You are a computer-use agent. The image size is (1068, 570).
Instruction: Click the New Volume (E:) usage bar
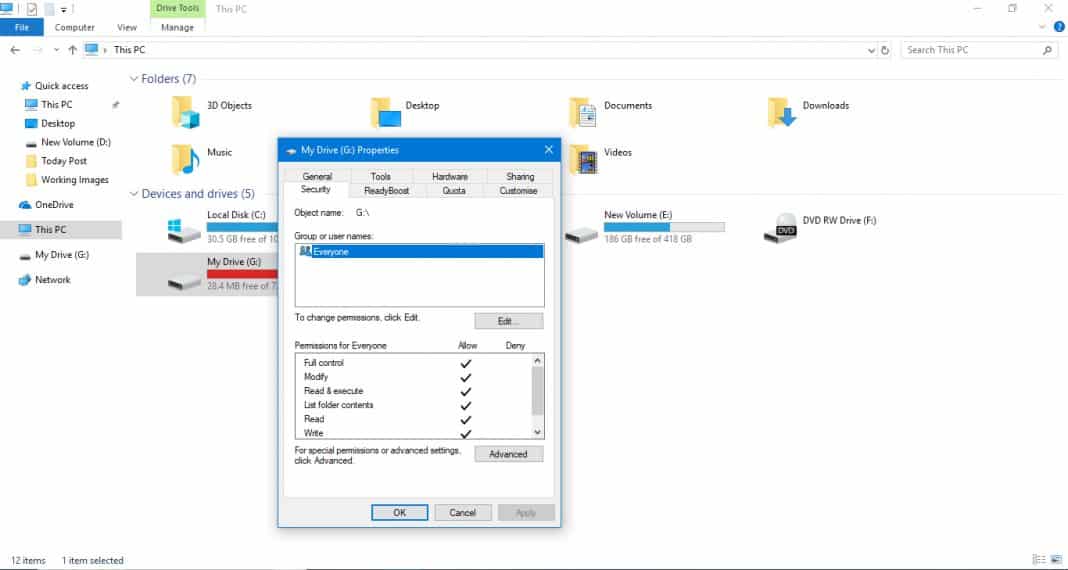[x=664, y=227]
